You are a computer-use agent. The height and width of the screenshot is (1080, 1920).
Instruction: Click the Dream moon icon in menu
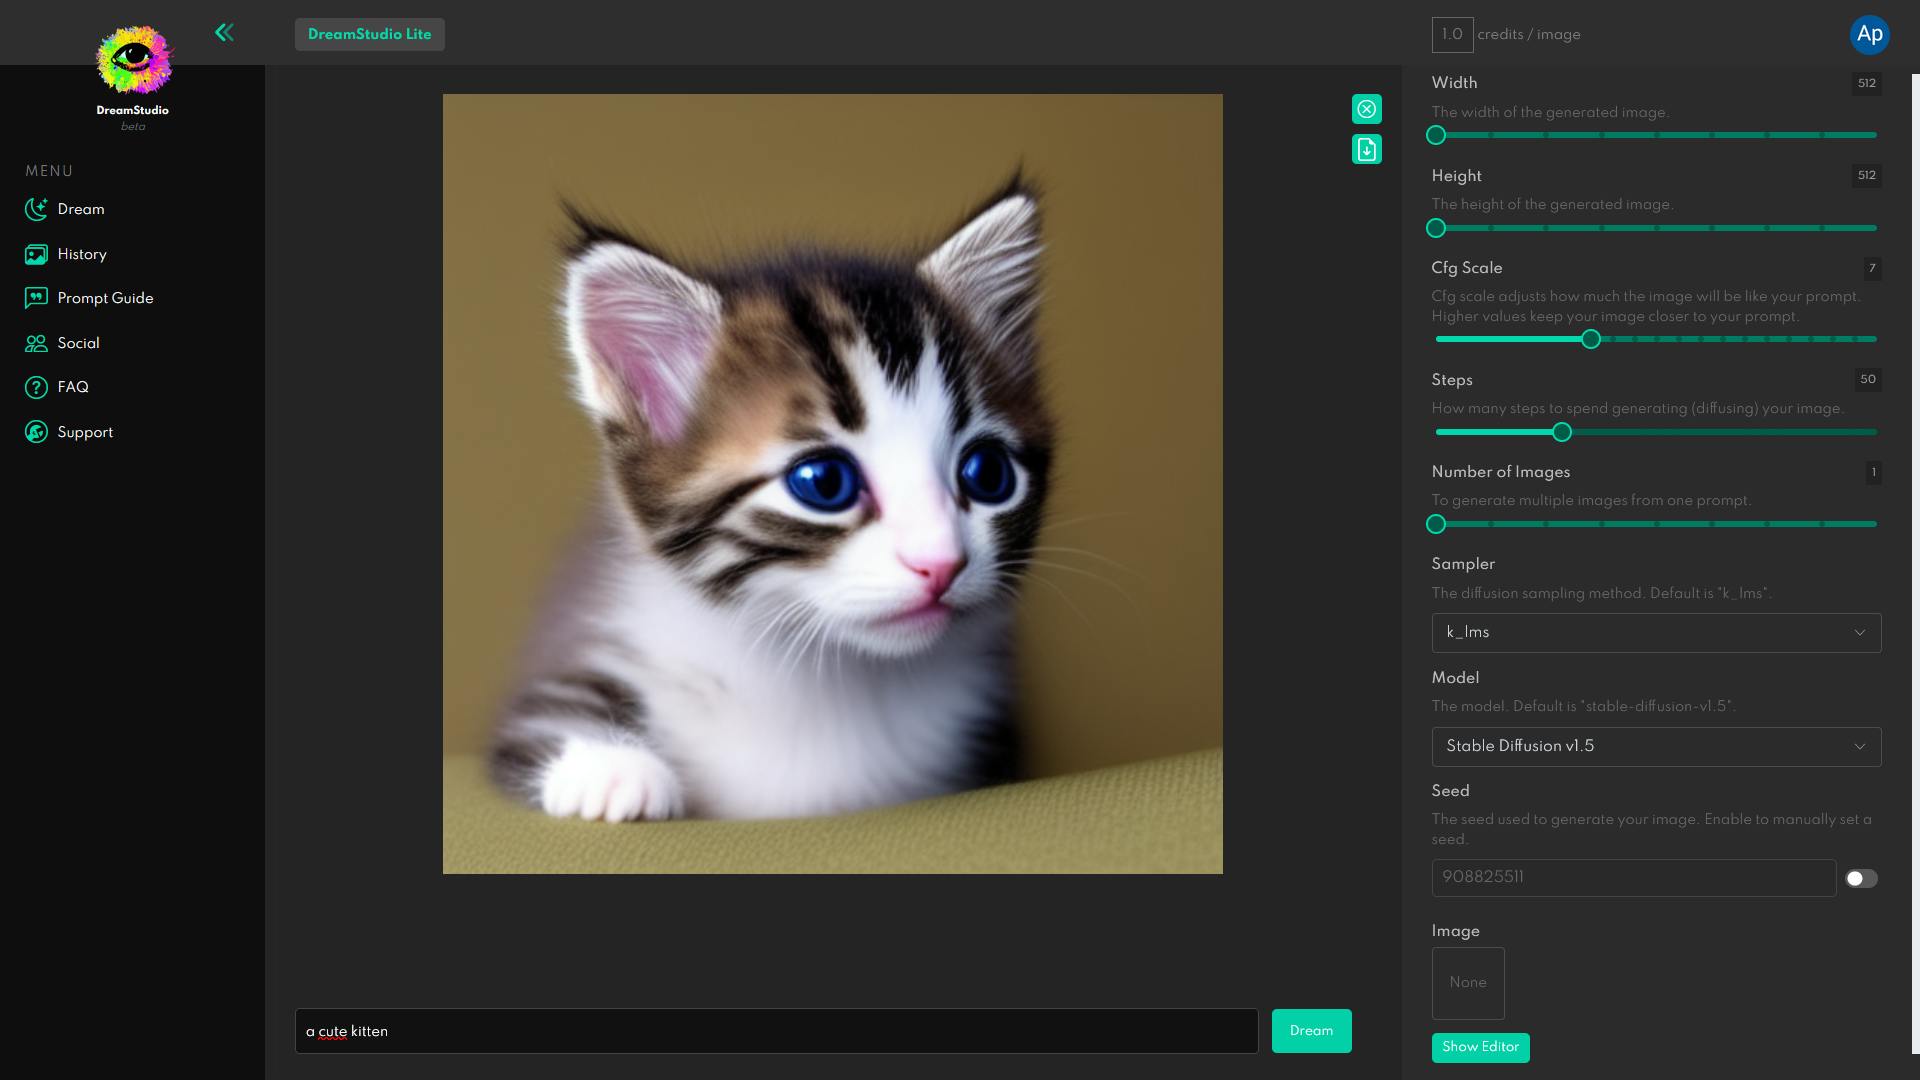click(36, 209)
